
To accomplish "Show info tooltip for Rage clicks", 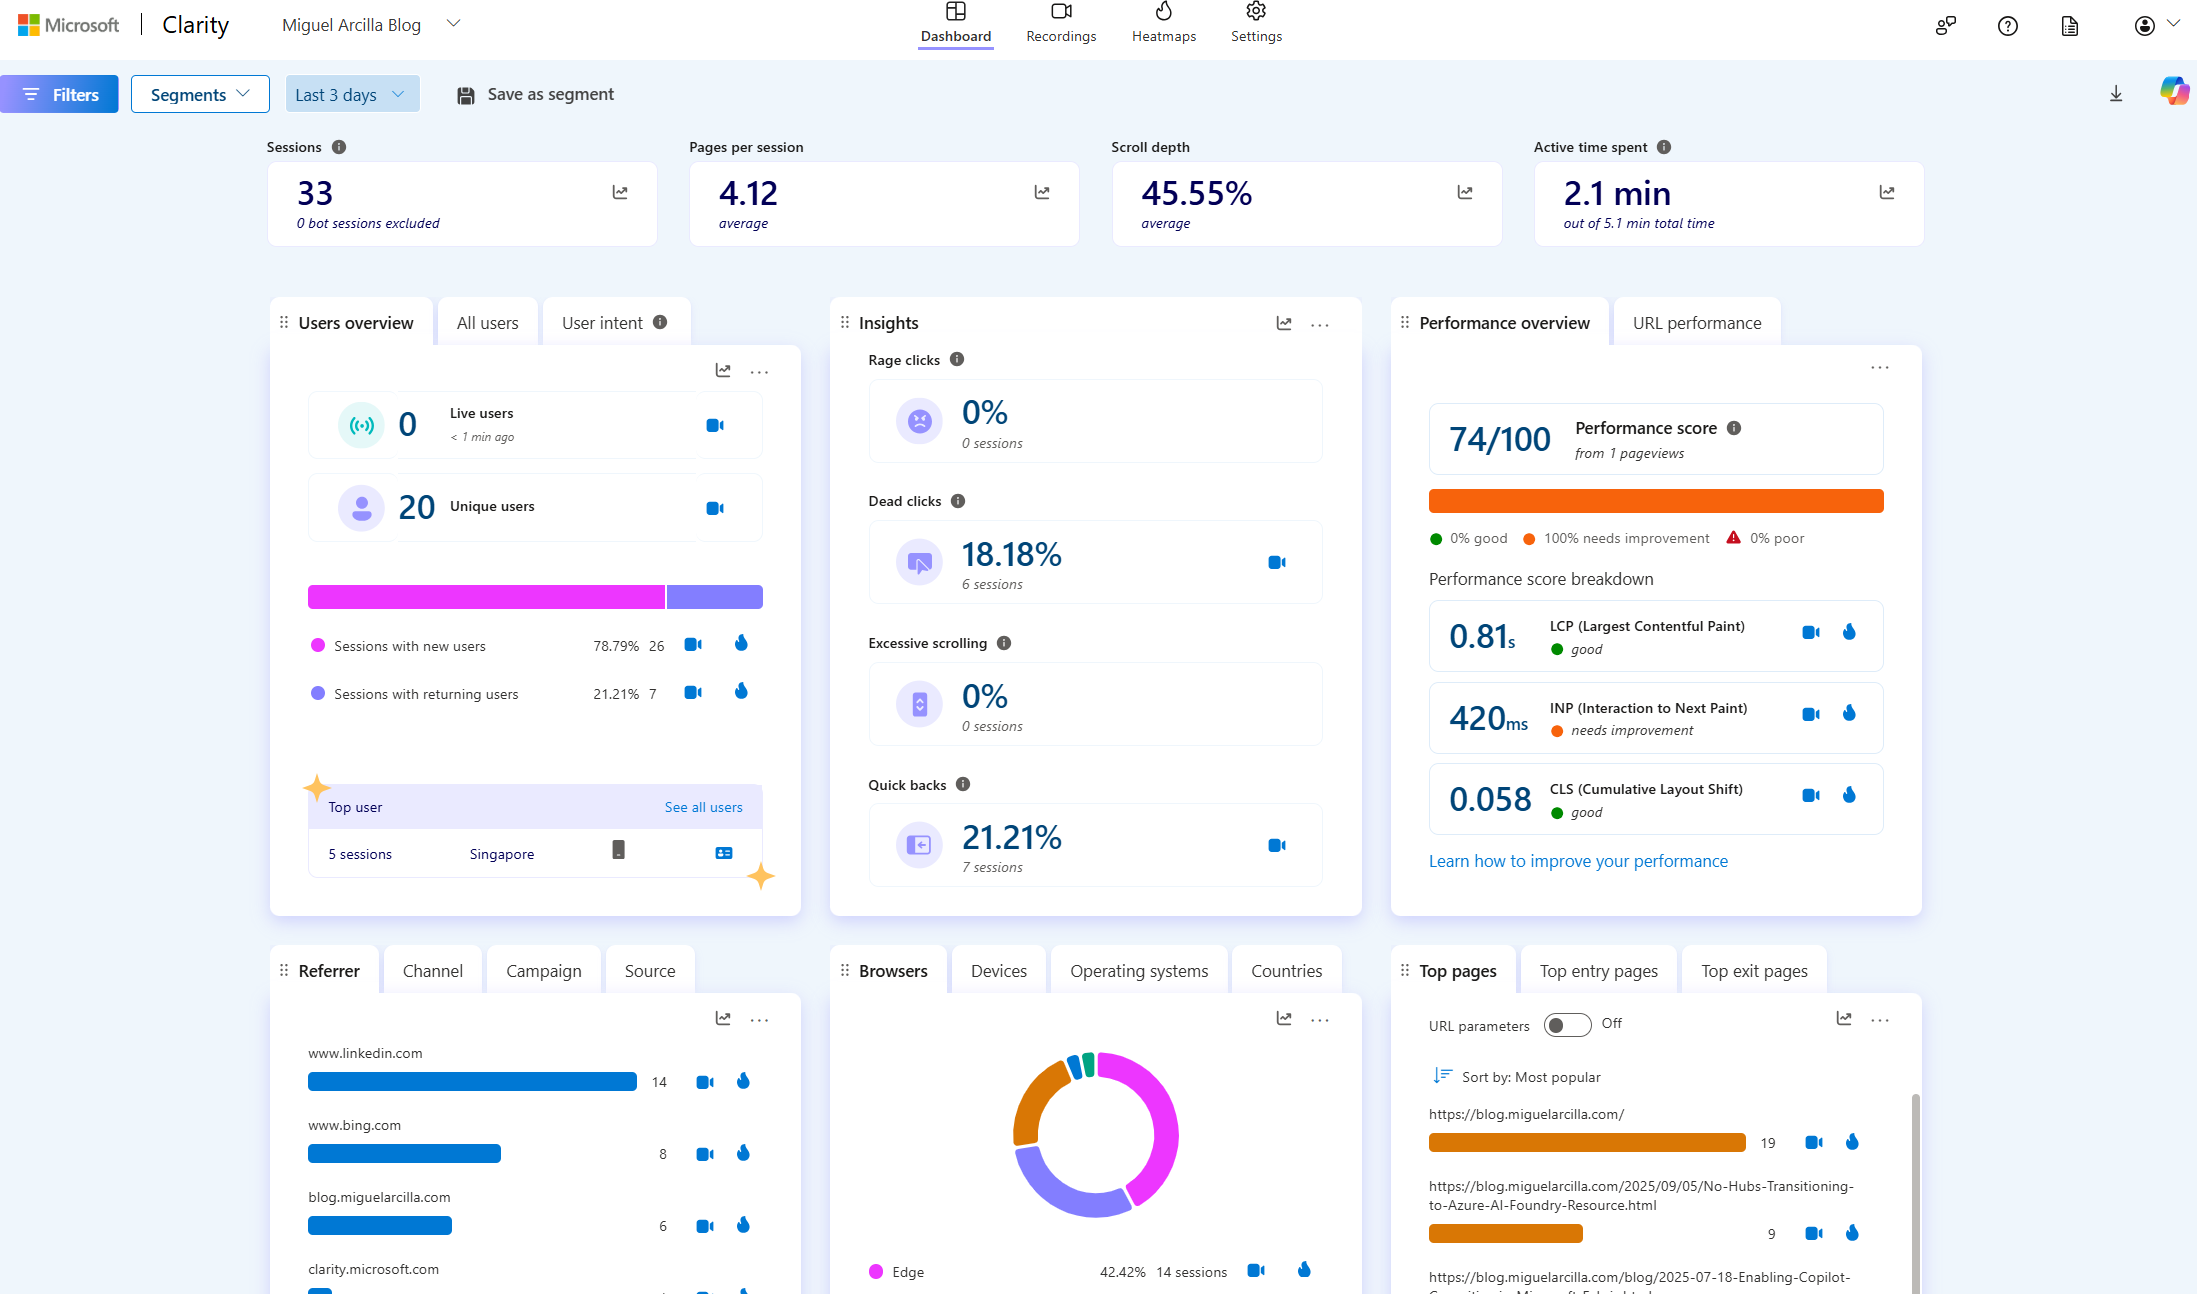I will click(957, 359).
